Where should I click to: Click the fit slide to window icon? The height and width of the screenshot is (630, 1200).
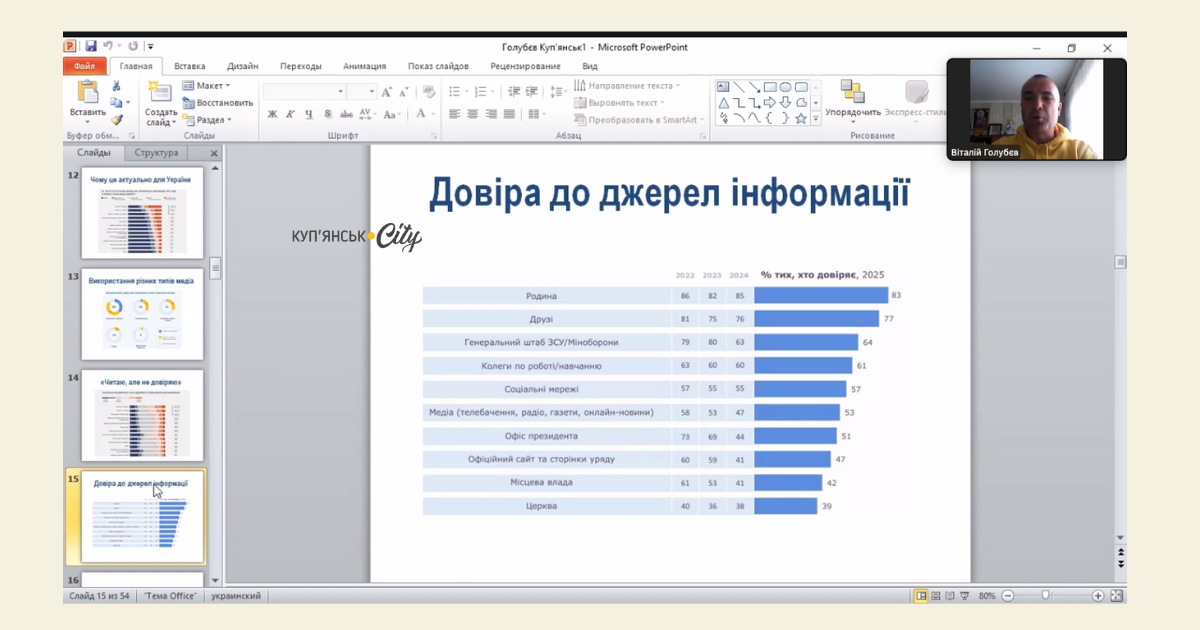pyautogui.click(x=1117, y=596)
